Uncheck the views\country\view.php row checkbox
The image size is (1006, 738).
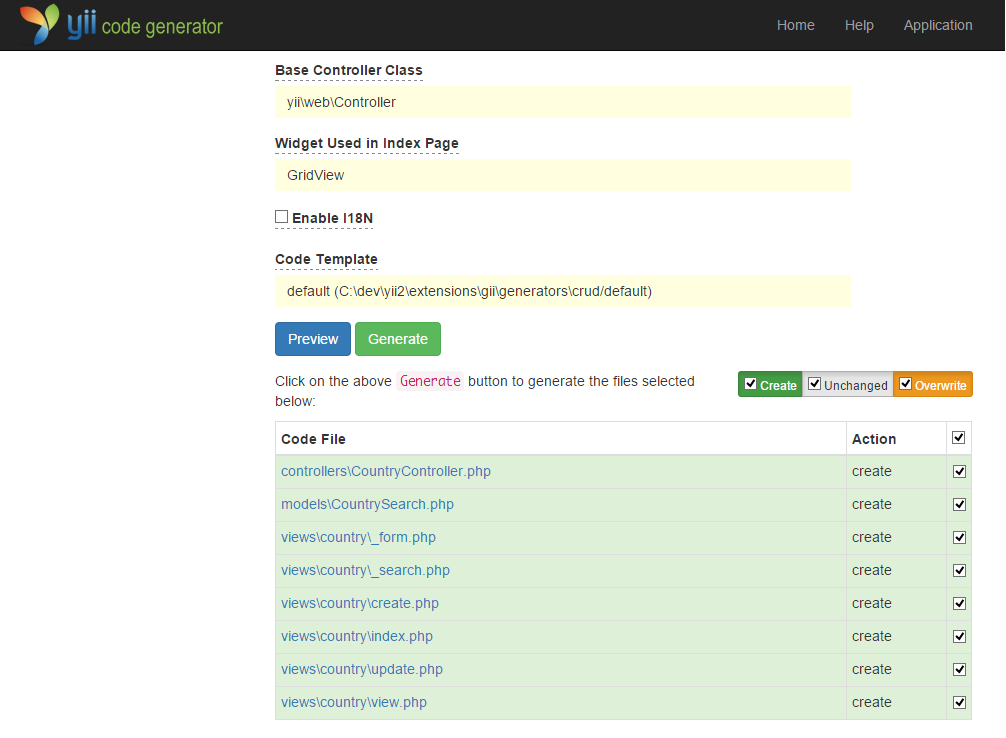coord(959,702)
